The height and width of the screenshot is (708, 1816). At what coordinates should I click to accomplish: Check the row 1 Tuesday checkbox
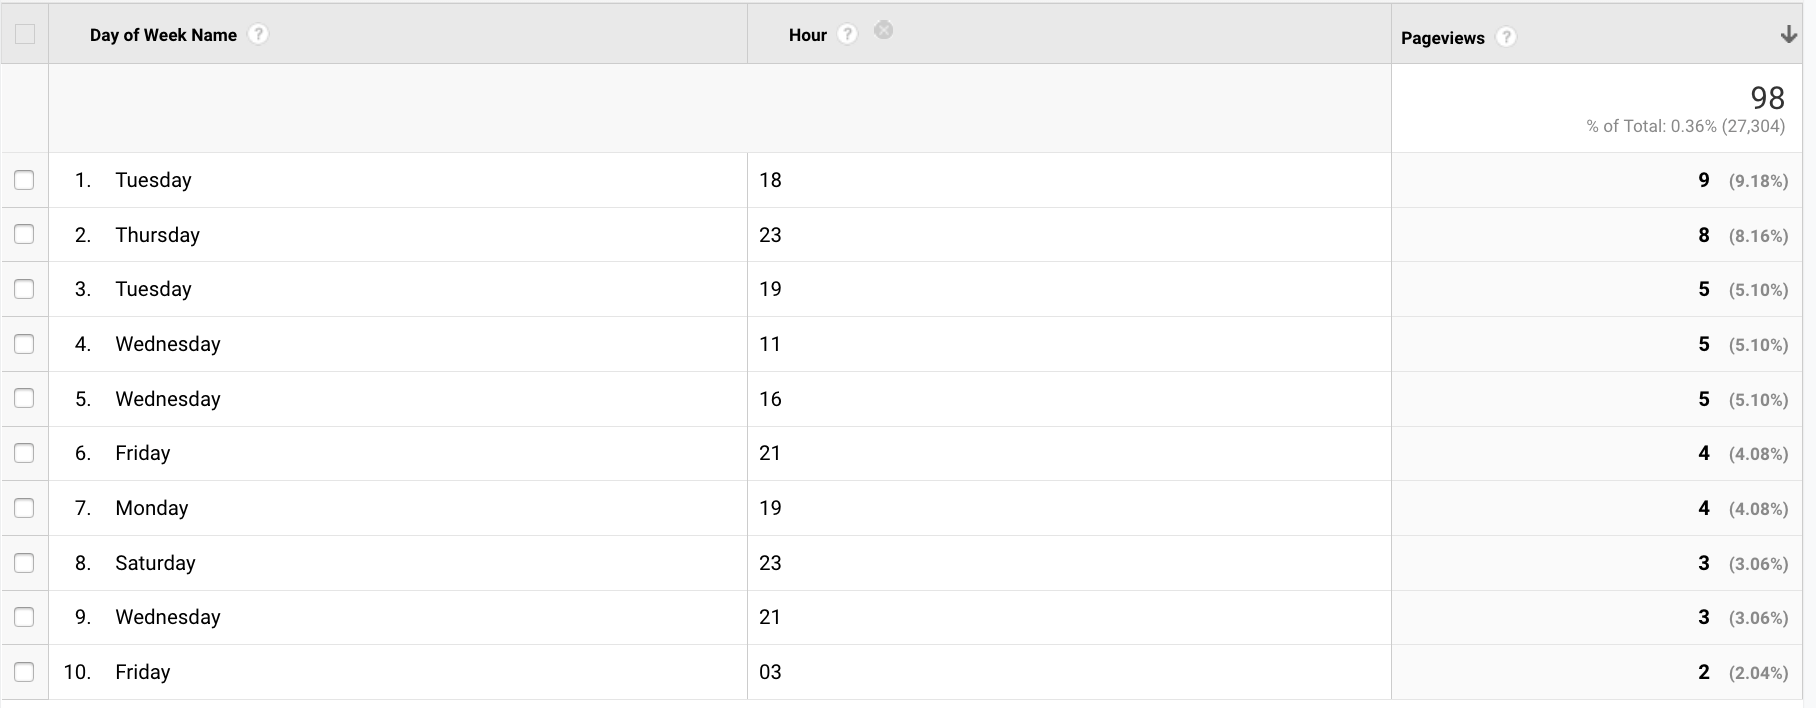pos(24,180)
